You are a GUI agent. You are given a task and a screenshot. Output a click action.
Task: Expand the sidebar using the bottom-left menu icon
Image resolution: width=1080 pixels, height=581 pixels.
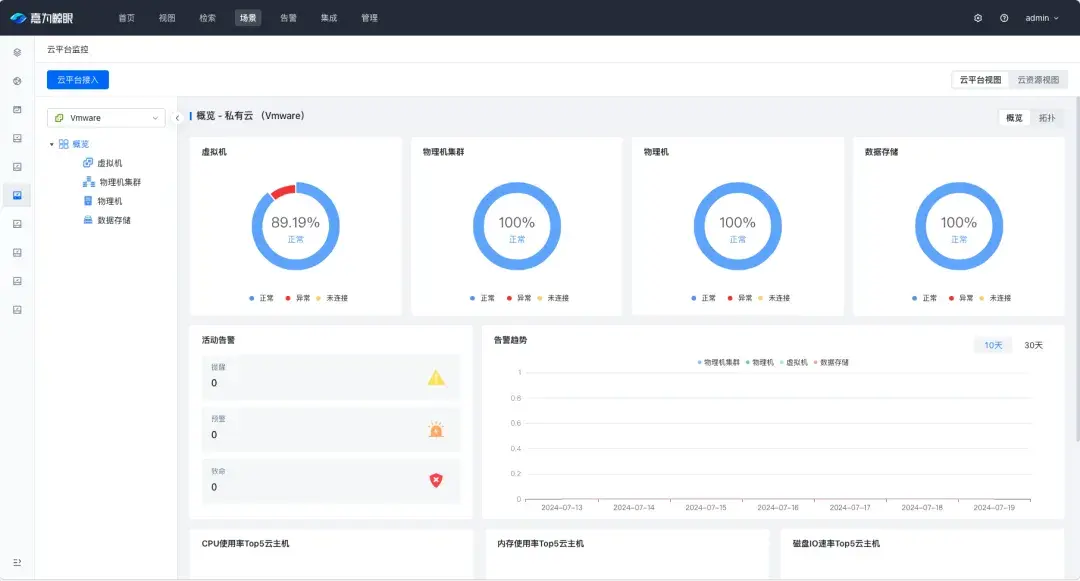click(x=17, y=562)
